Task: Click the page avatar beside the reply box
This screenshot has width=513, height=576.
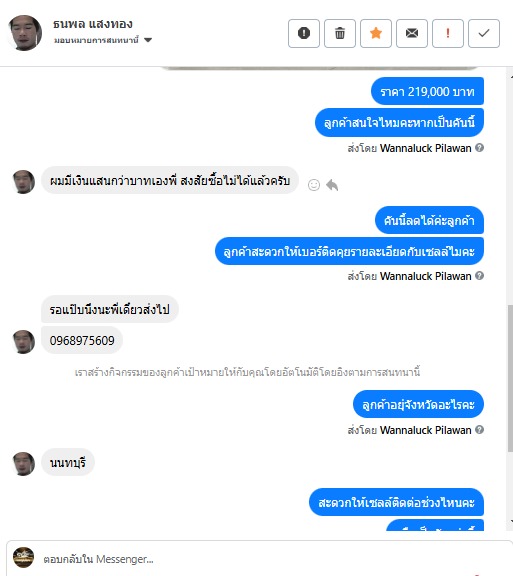Action: point(24,557)
